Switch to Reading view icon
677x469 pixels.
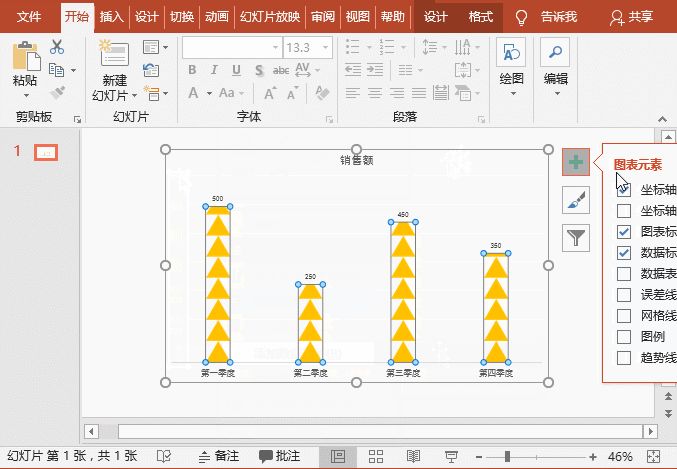pyautogui.click(x=413, y=456)
